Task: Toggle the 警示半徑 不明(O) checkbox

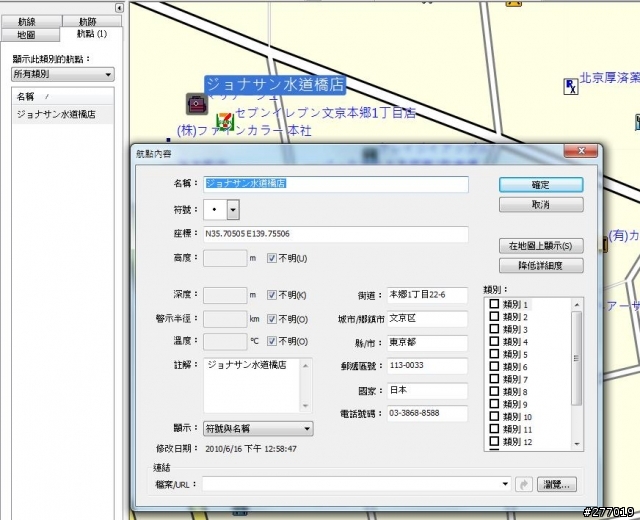Action: pos(272,319)
